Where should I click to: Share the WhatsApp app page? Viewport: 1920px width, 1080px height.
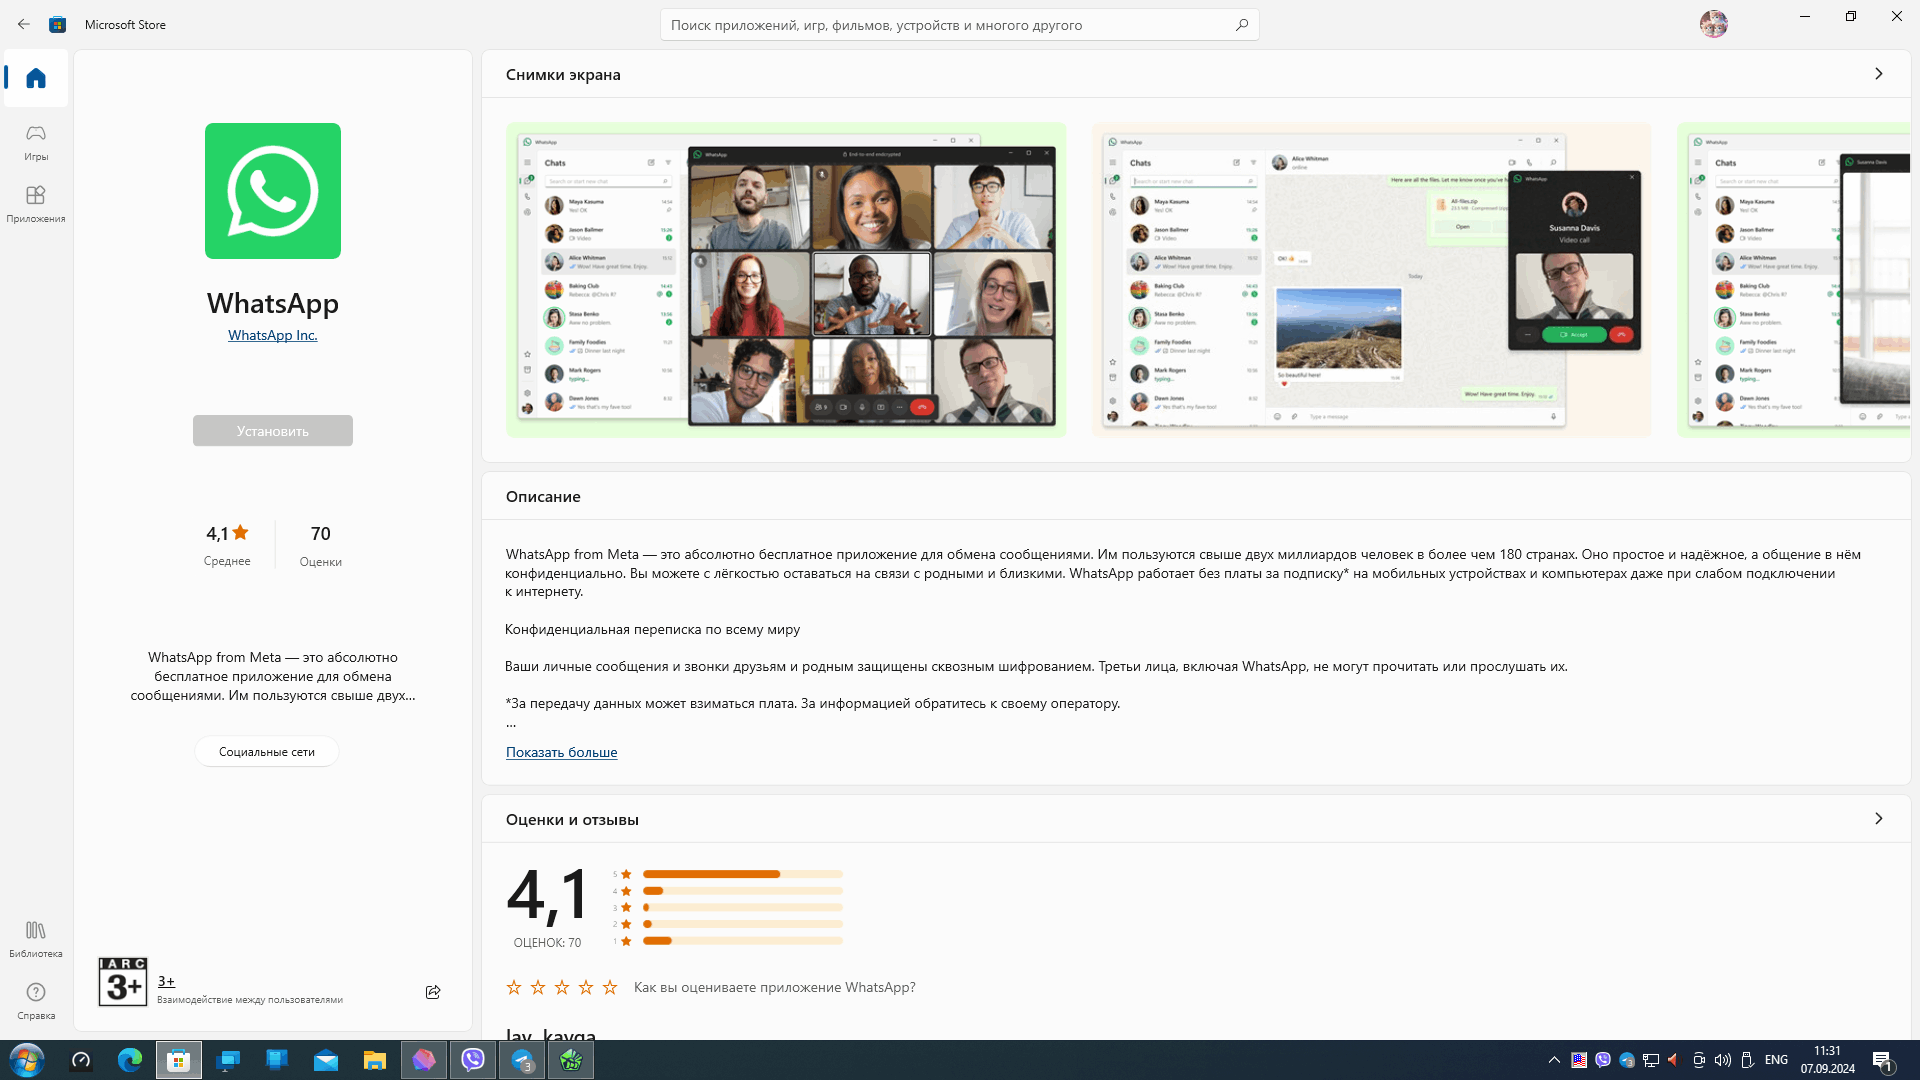[433, 992]
